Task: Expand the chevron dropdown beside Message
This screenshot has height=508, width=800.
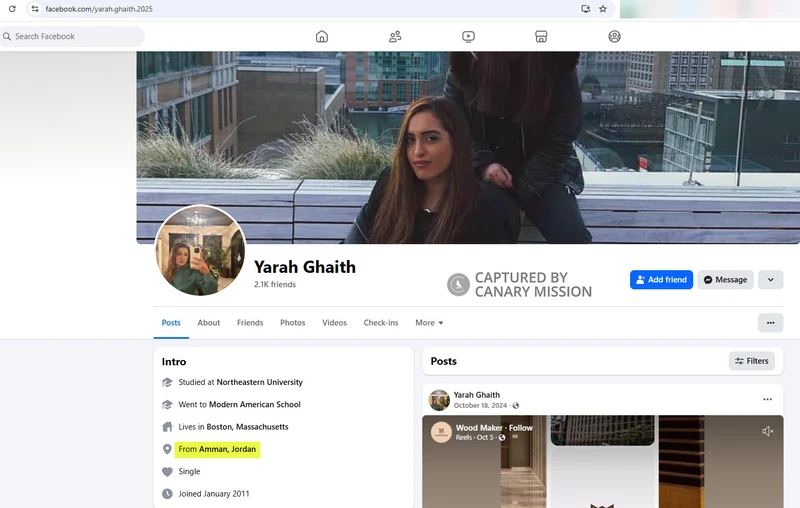Action: tap(770, 280)
